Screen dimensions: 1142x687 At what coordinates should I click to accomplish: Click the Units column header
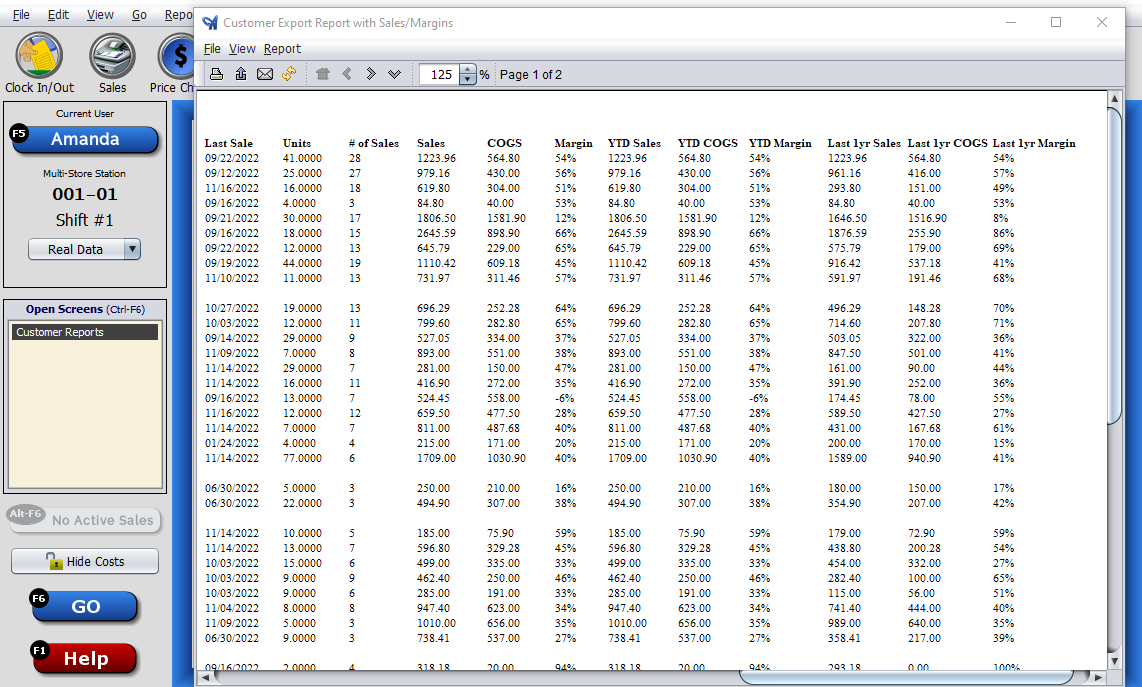(297, 144)
